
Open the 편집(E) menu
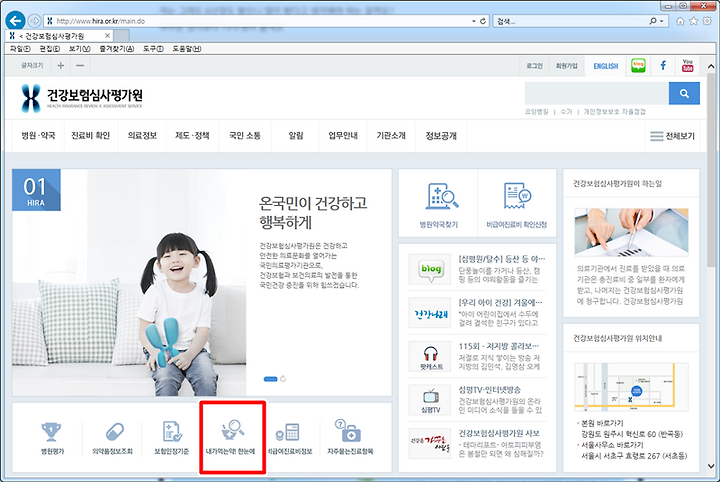coord(50,49)
